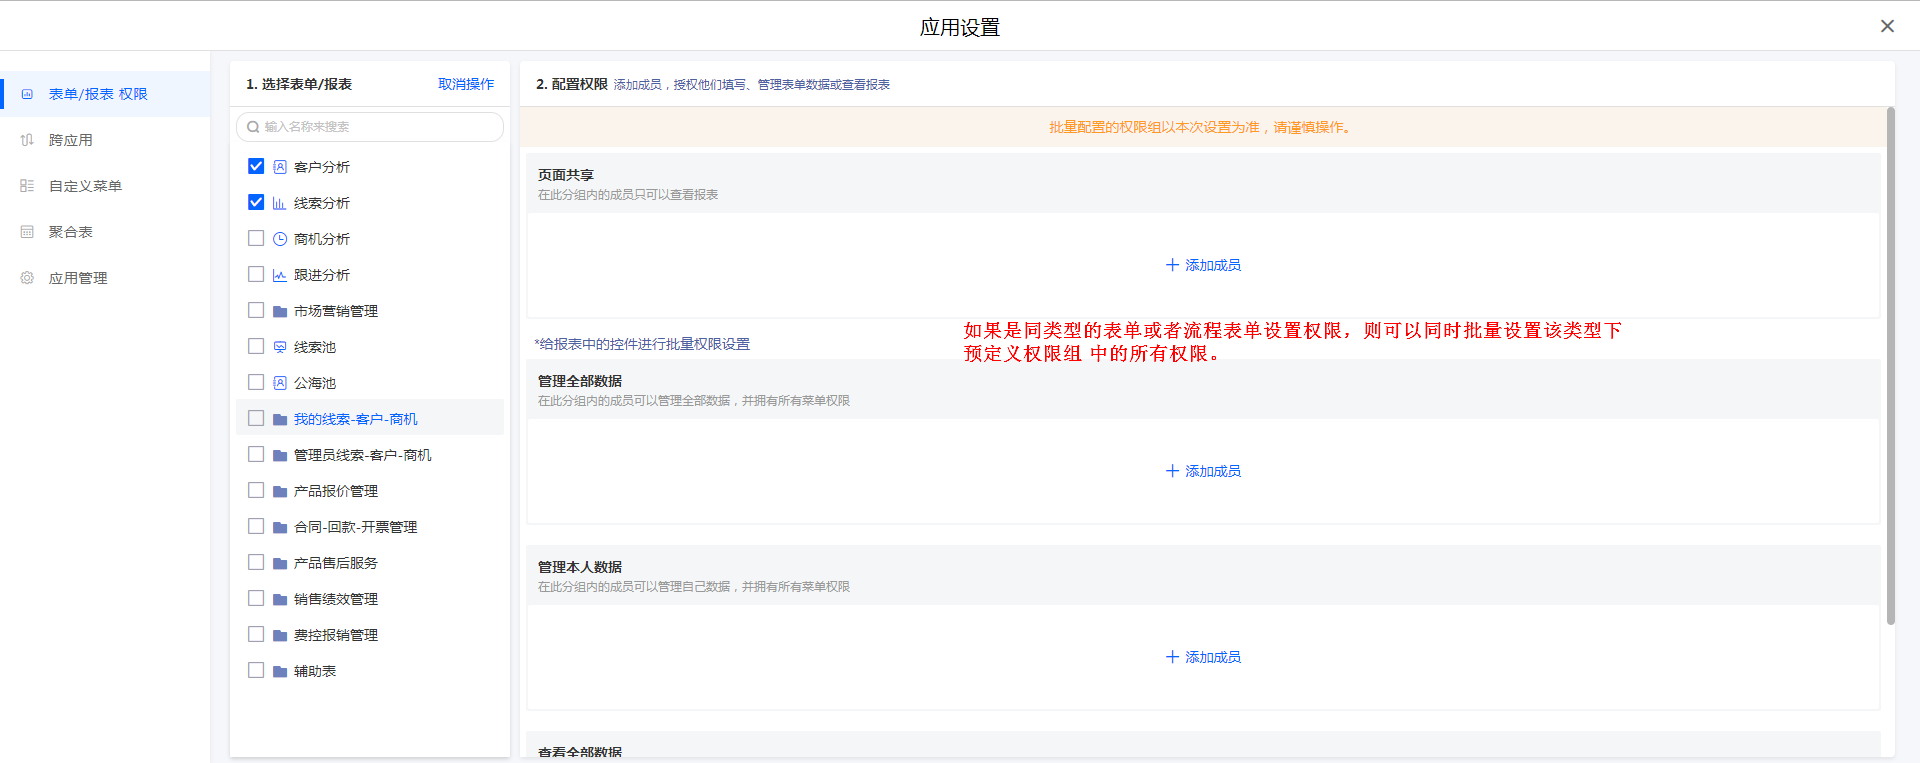Click 添加成员 under 页面共享
The image size is (1920, 763).
pyautogui.click(x=1203, y=265)
